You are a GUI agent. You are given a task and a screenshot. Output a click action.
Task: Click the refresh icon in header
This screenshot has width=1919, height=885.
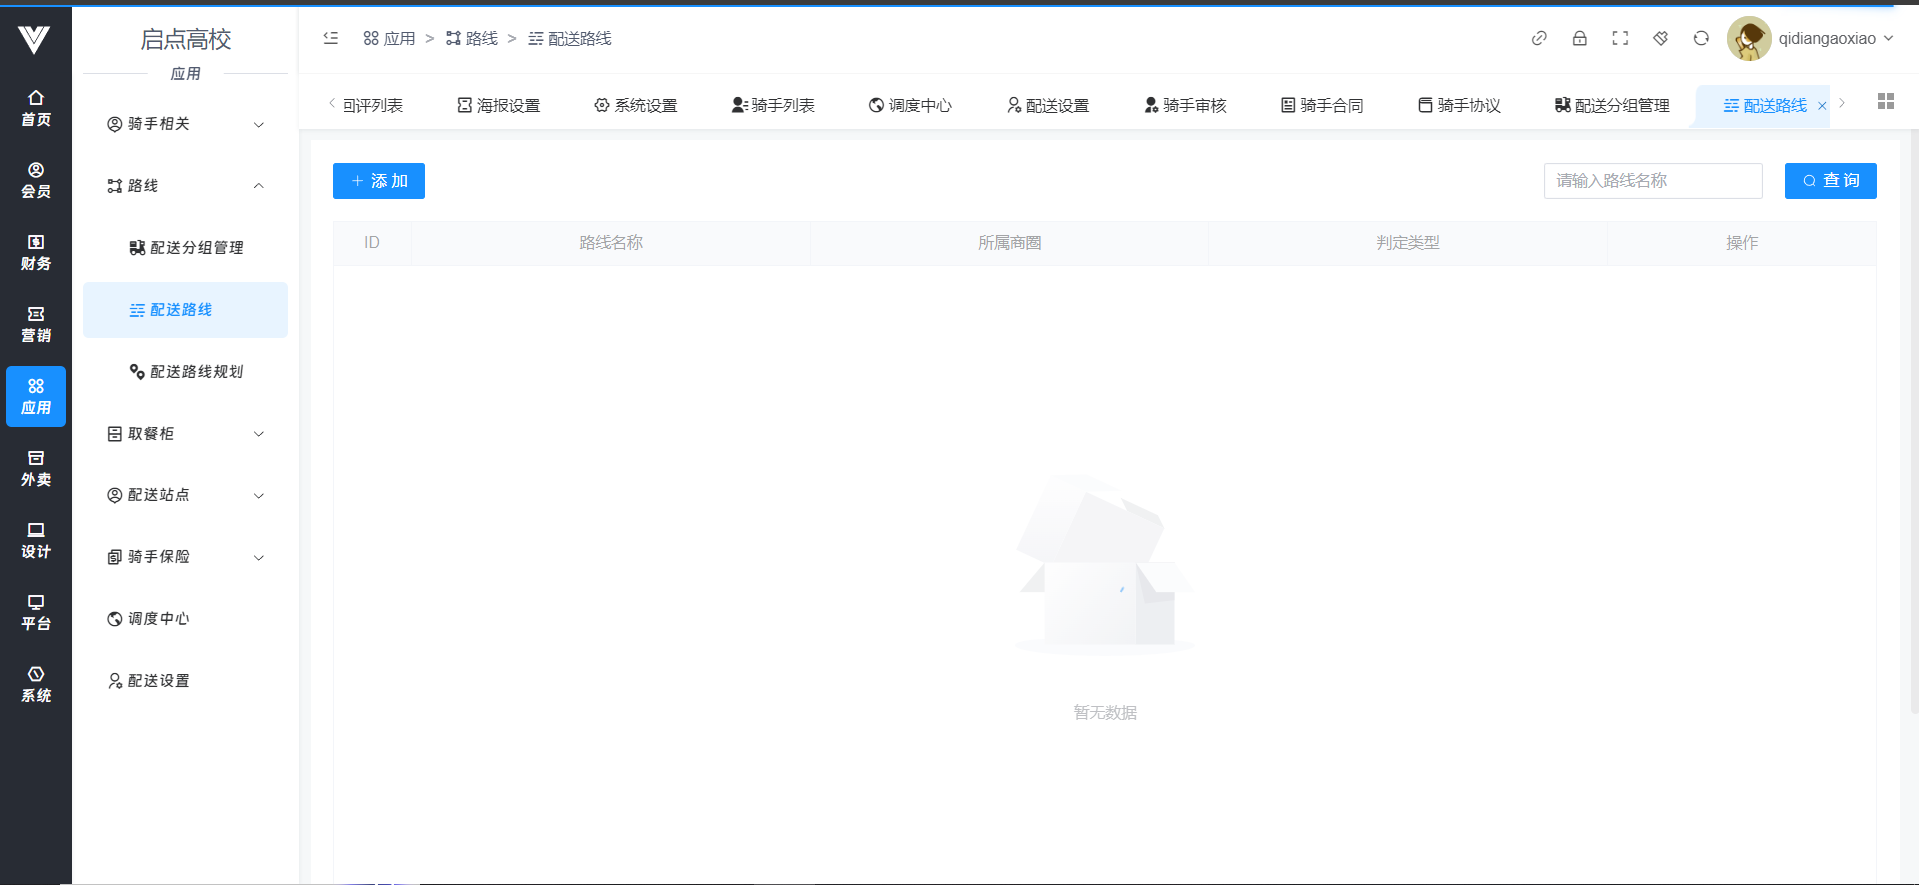pos(1701,38)
